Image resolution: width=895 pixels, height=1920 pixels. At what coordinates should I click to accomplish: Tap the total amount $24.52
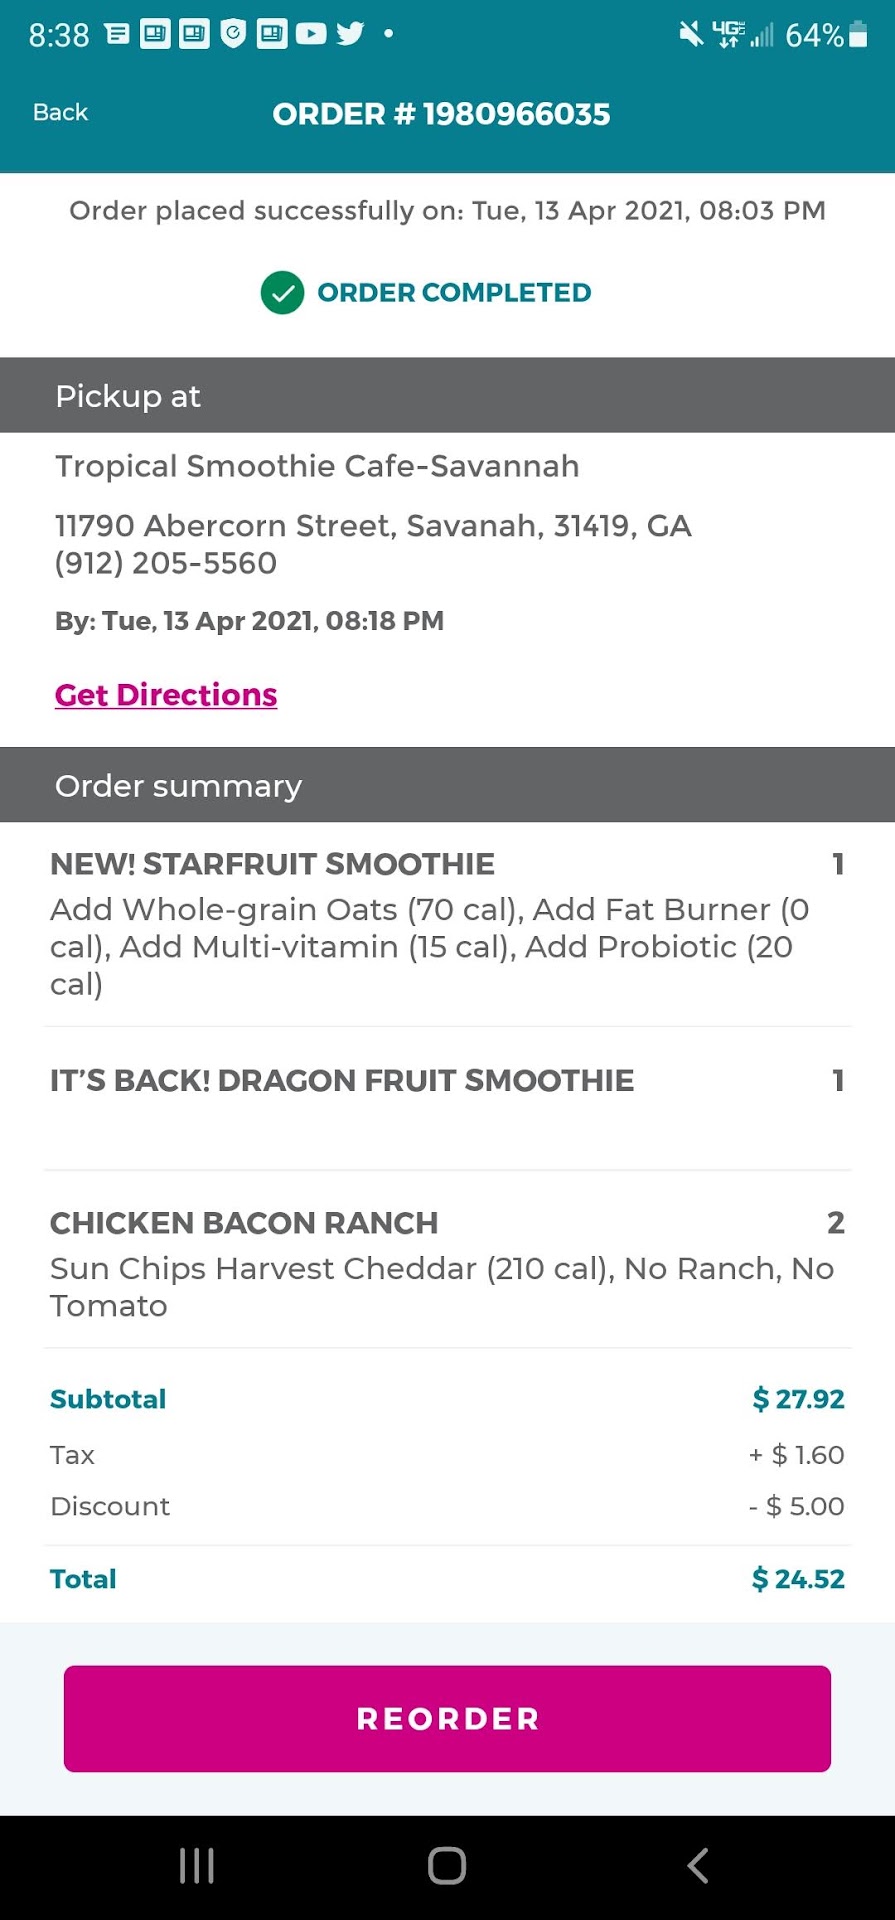click(798, 1579)
